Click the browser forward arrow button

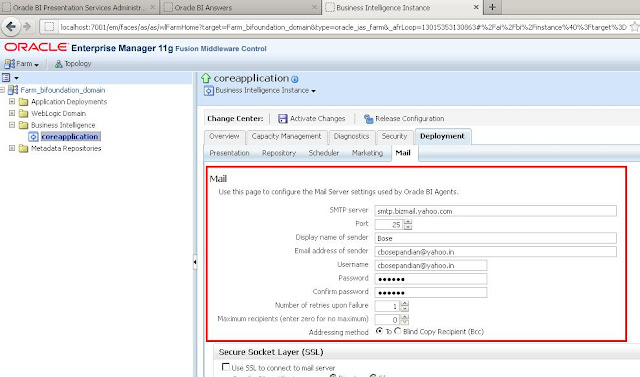point(27,27)
